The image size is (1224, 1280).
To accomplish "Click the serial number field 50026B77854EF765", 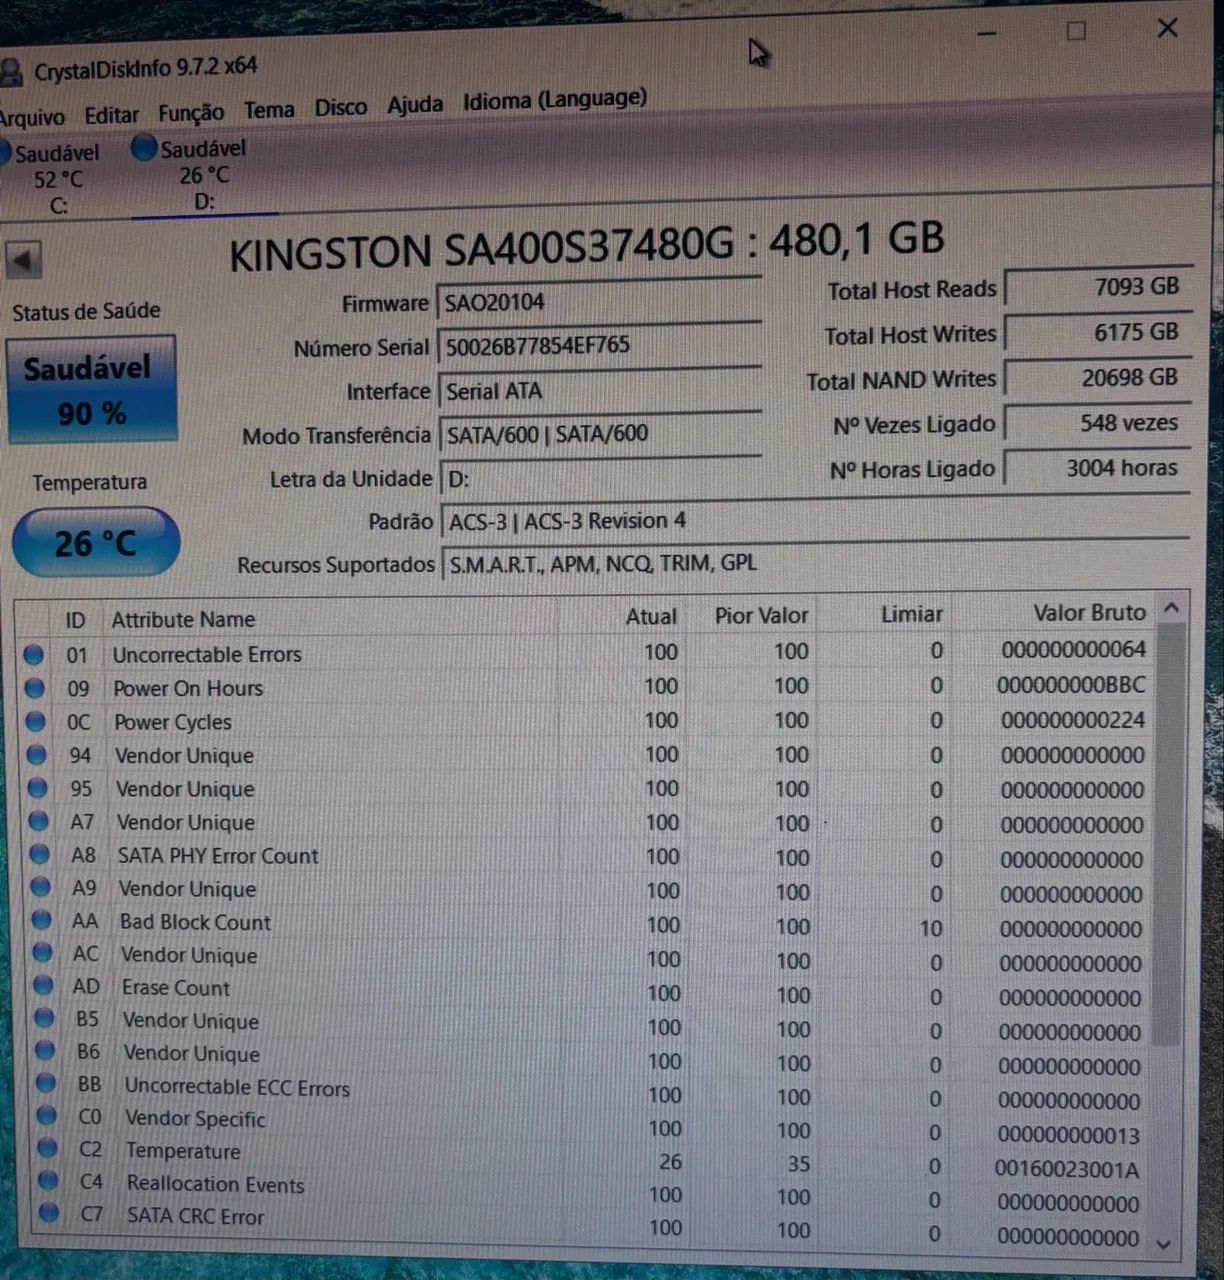I will click(x=599, y=346).
